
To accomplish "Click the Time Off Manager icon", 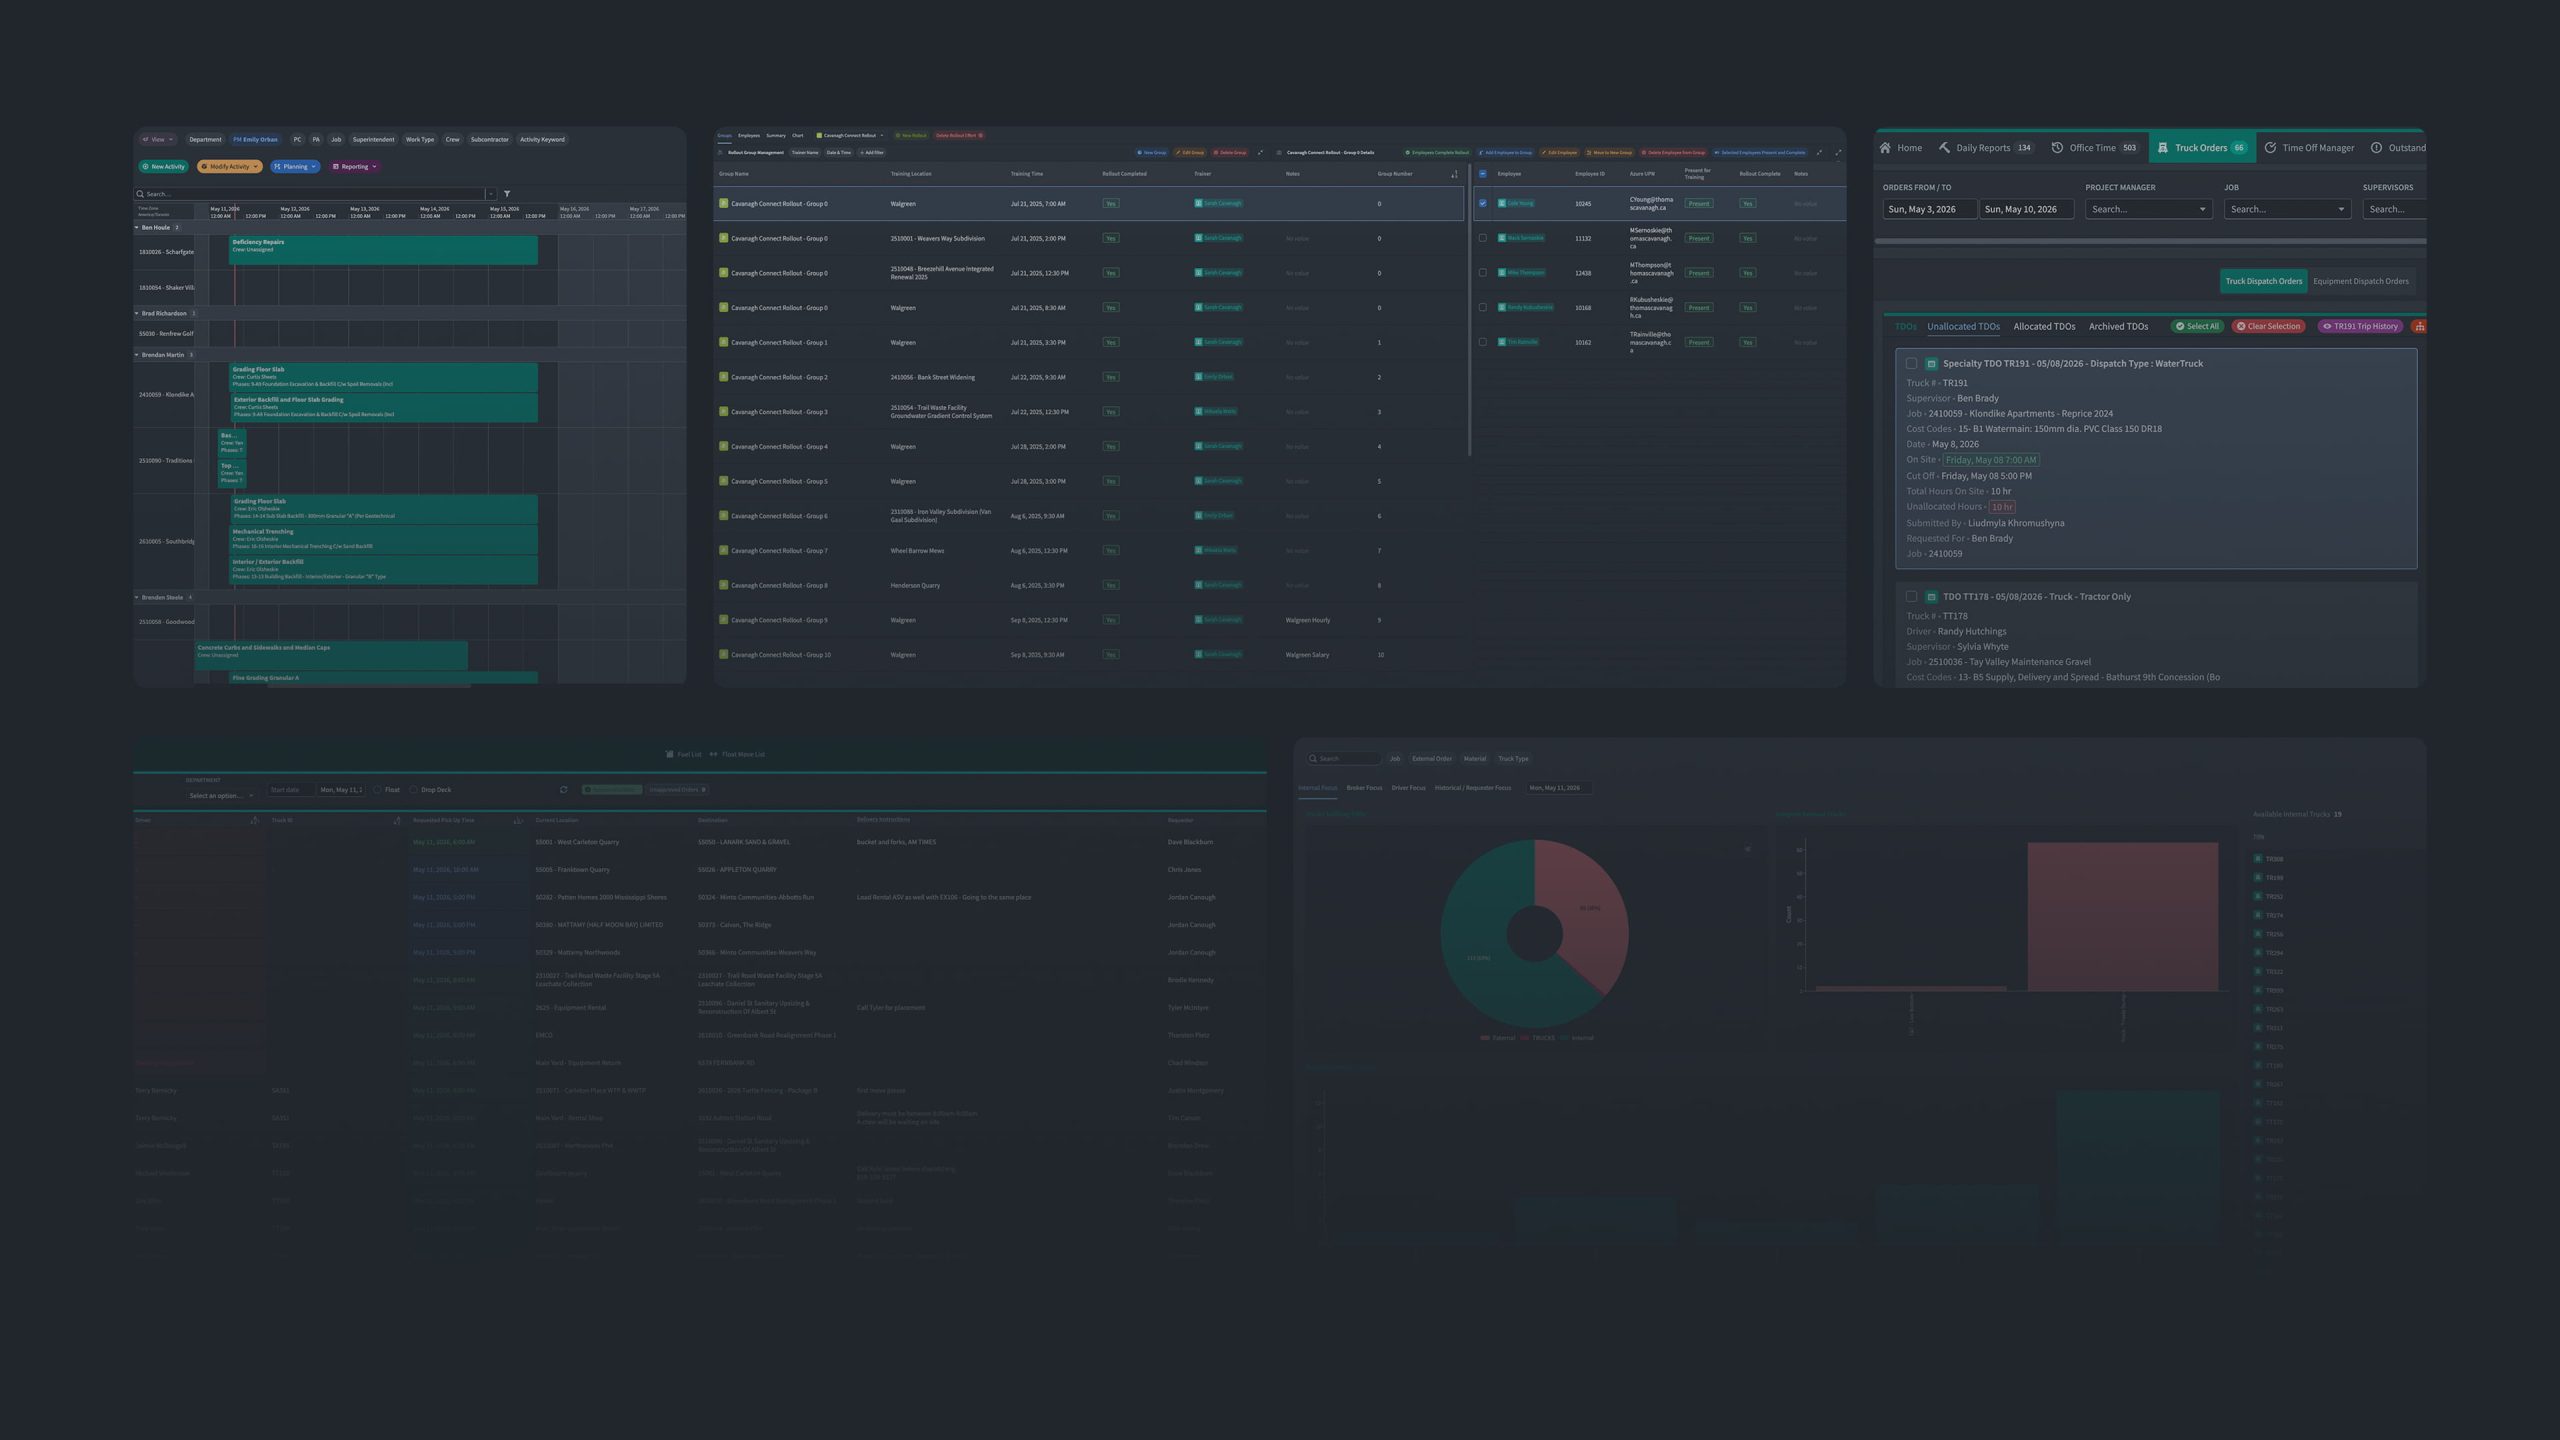I will pos(2270,148).
